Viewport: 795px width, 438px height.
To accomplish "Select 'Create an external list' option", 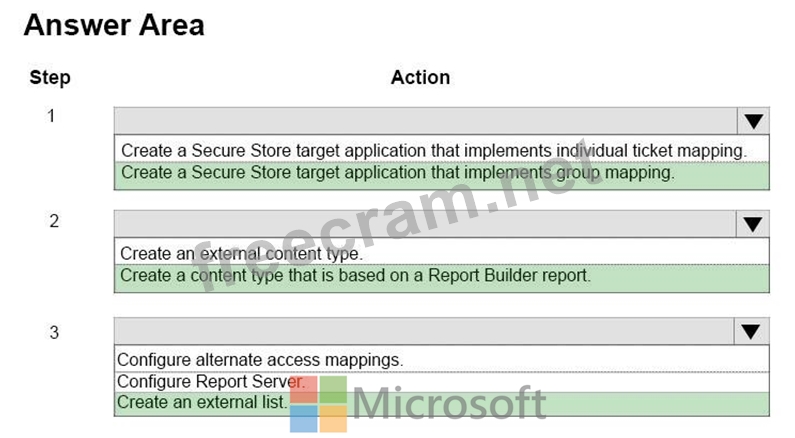I will coord(202,402).
